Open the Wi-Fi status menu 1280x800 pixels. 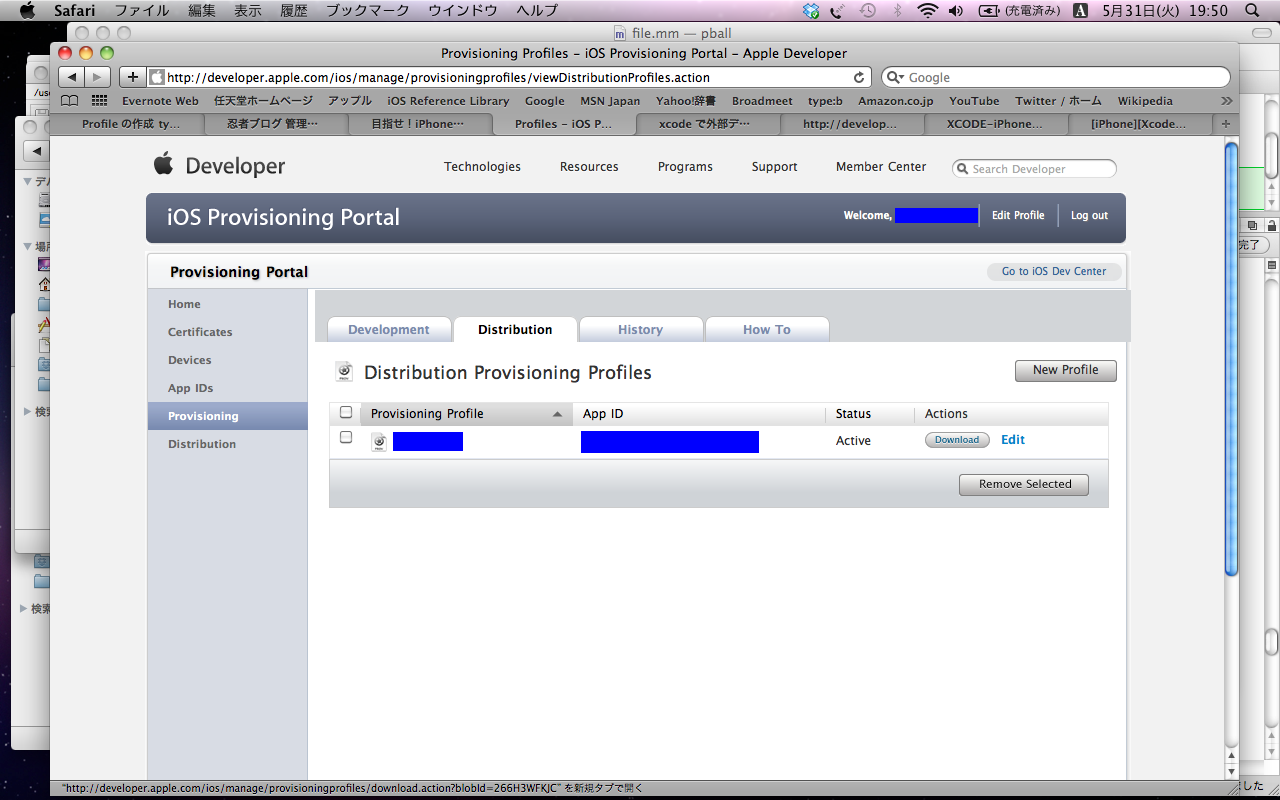tap(927, 11)
